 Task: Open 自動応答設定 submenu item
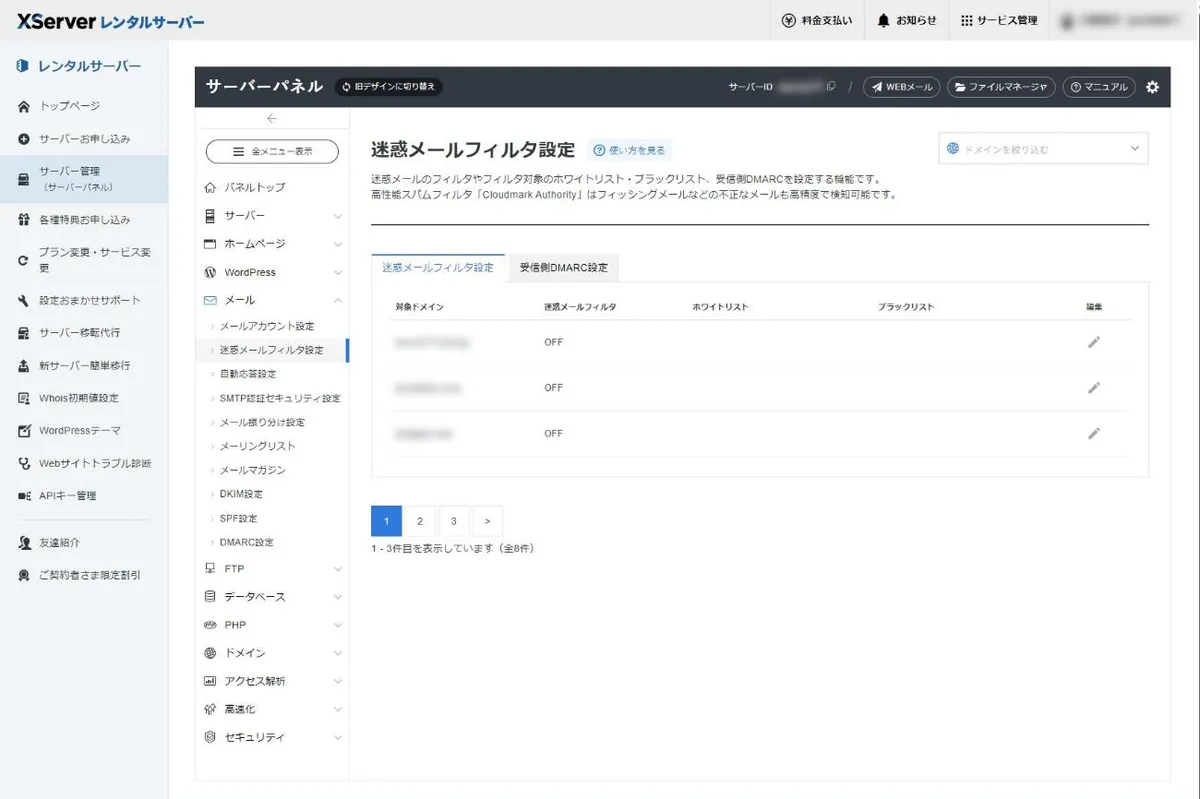coord(248,374)
